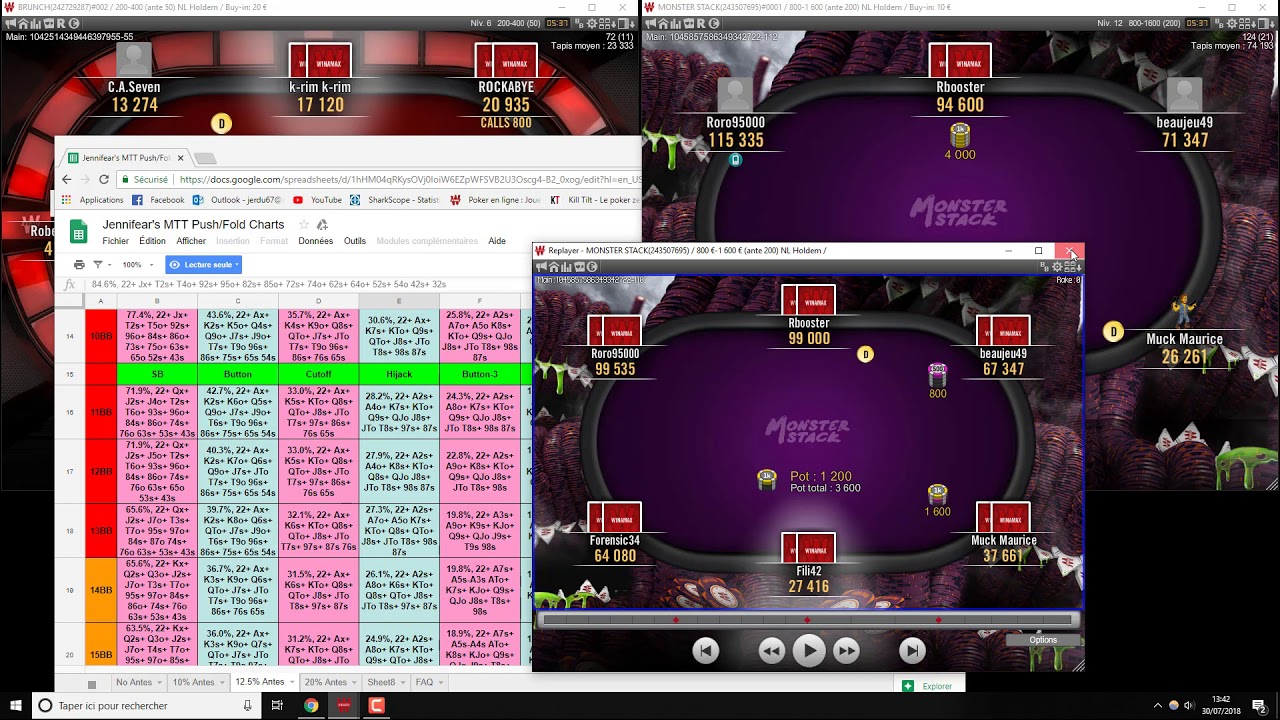This screenshot has width=1280, height=720.
Task: Rewind the Replayer hand
Action: pyautogui.click(x=771, y=651)
